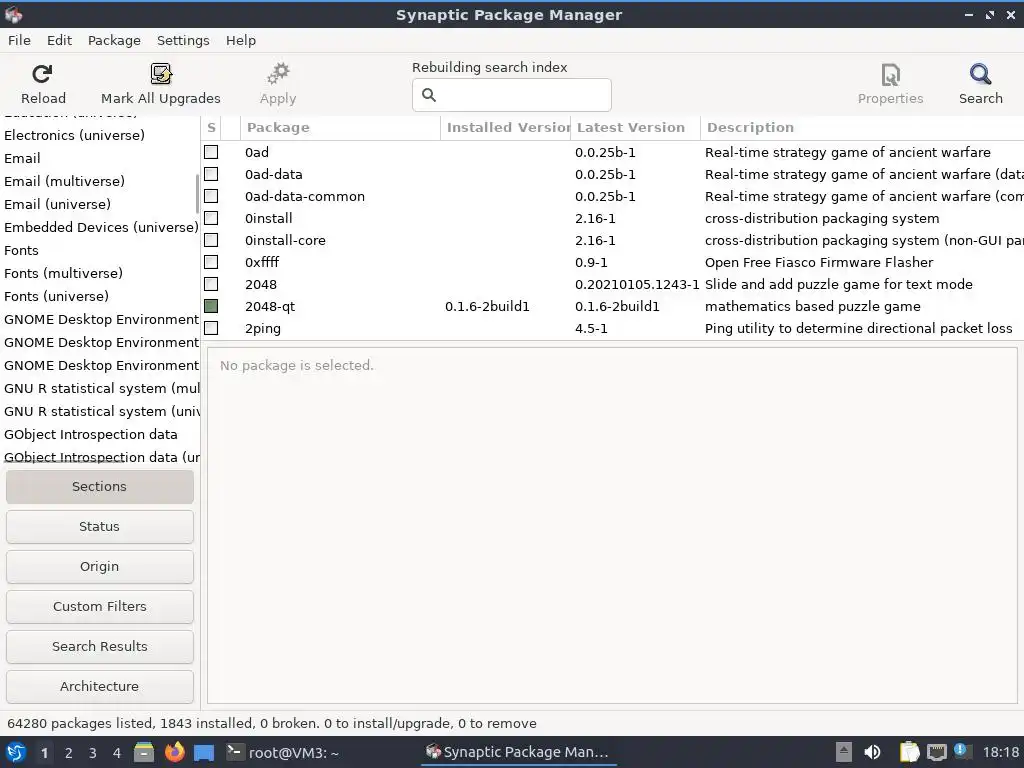Sort by Description column header

point(862,127)
